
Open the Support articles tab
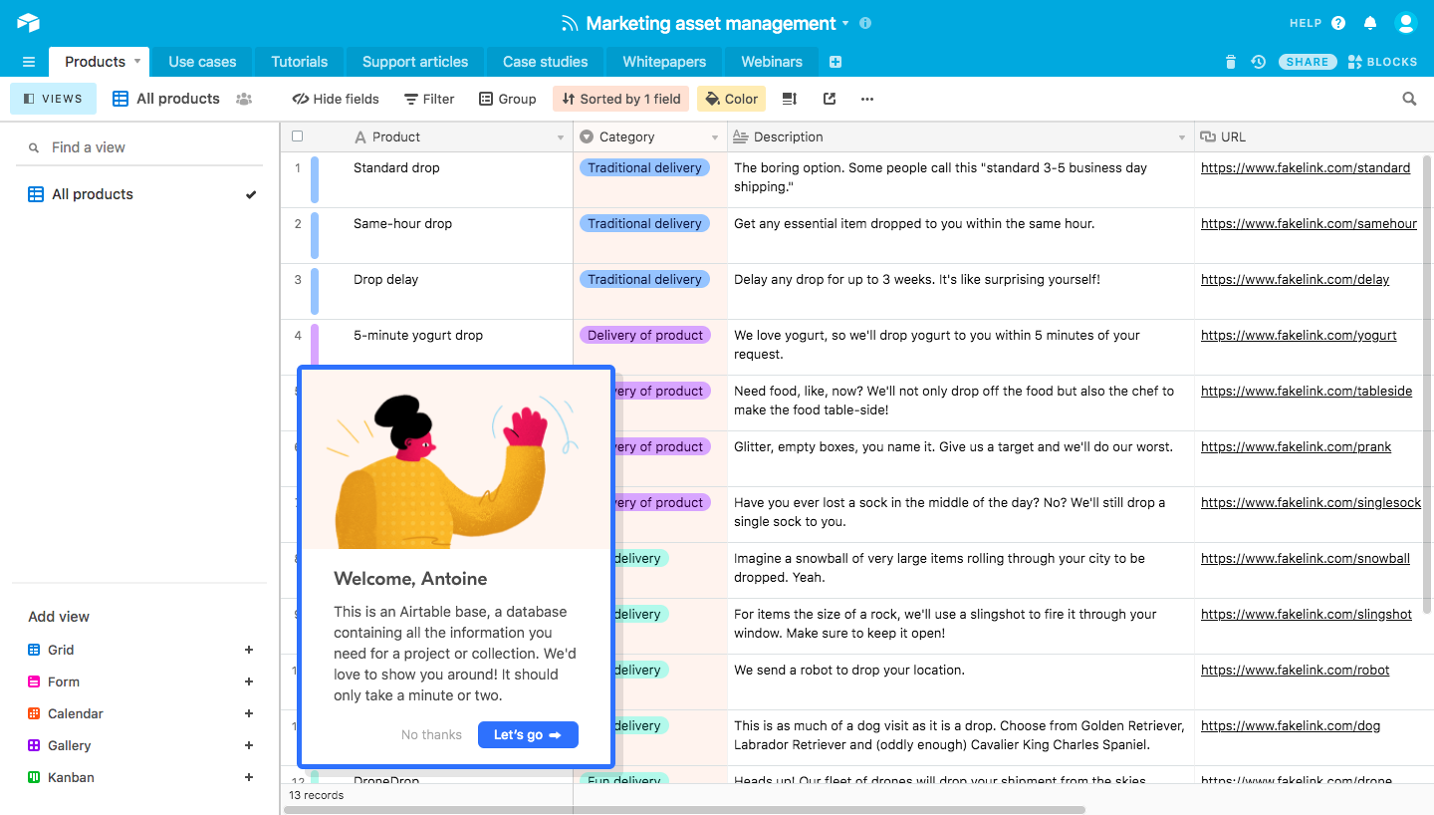point(415,62)
